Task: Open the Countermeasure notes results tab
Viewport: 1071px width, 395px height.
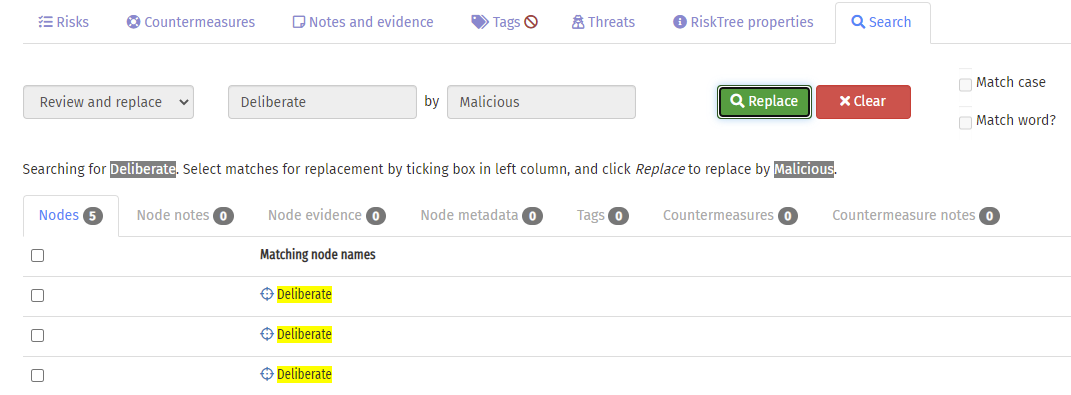Action: [916, 215]
